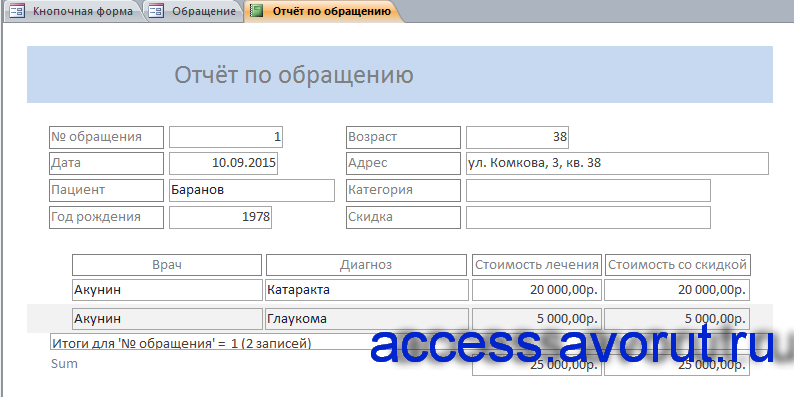The height and width of the screenshot is (397, 794).
Task: Click the Диагноз column header
Action: click(x=366, y=265)
